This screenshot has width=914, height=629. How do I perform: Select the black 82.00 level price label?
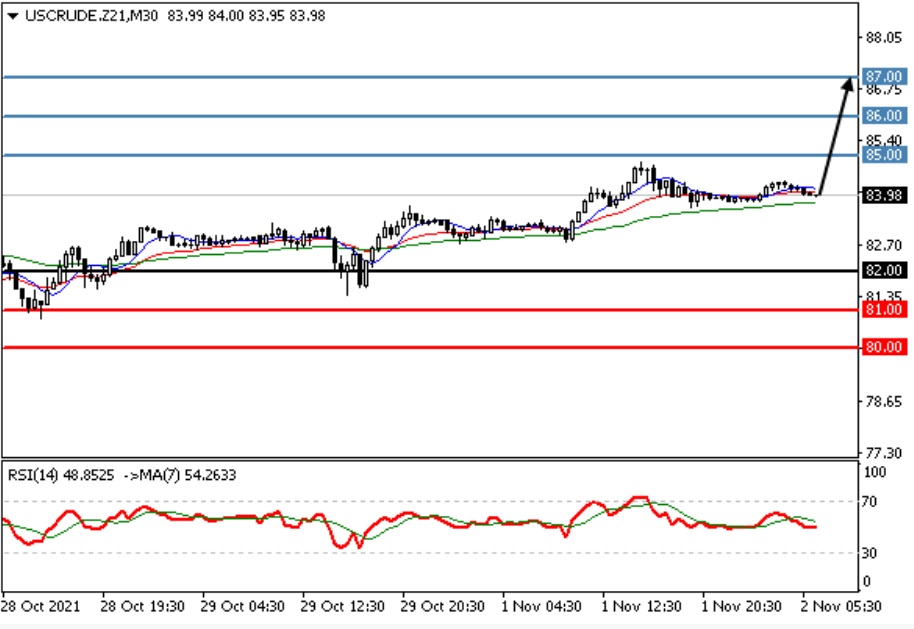point(884,270)
